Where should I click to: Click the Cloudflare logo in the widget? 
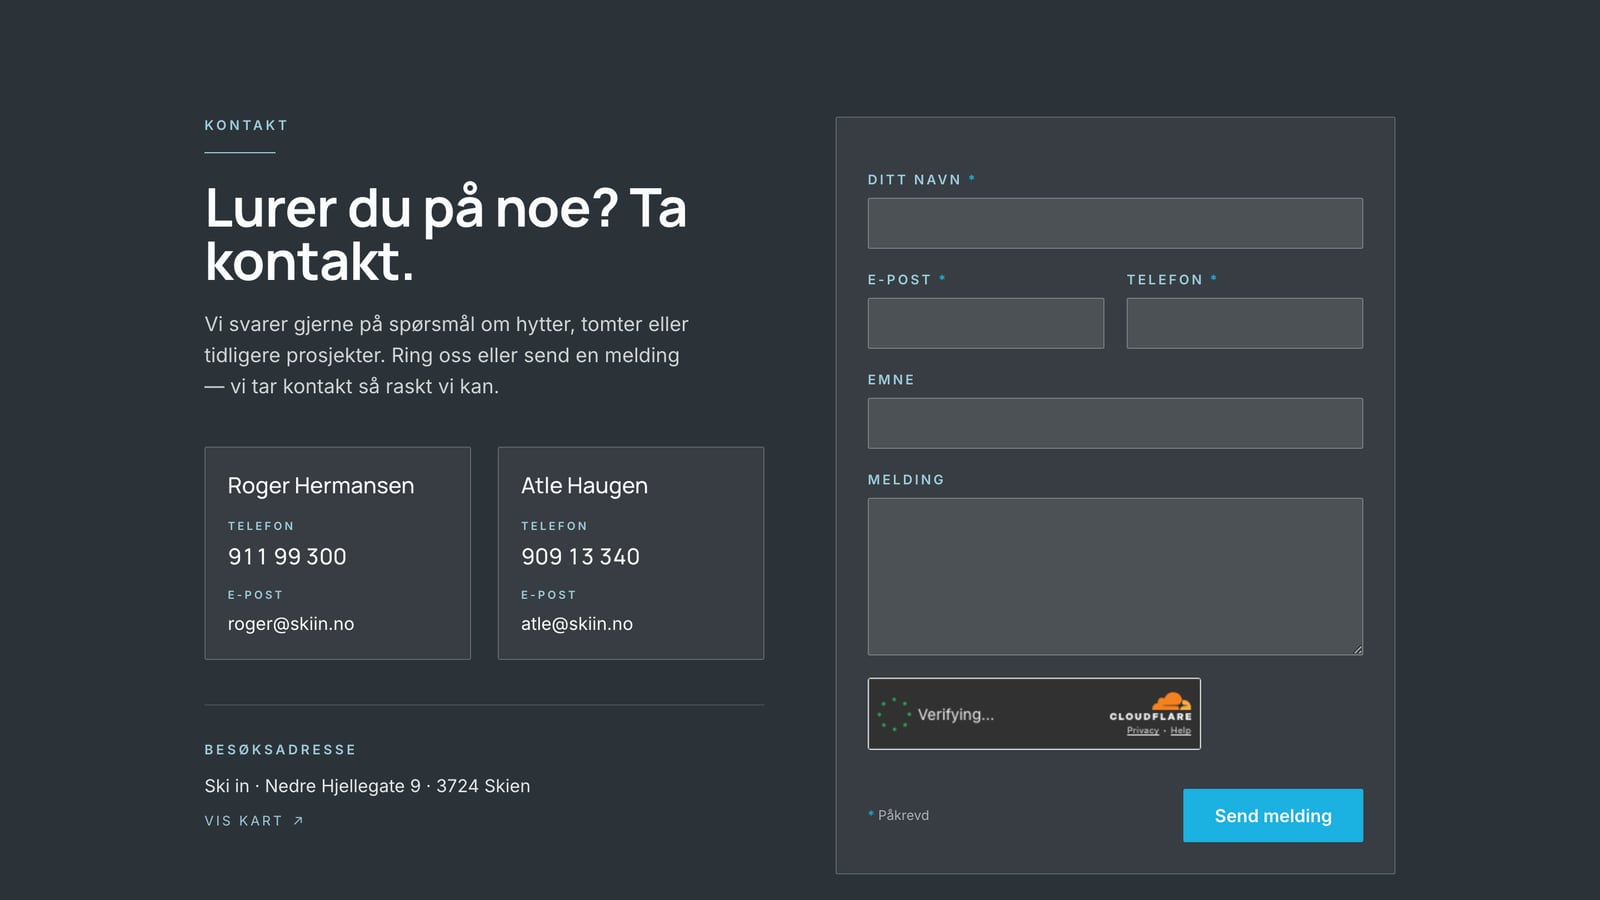(1151, 706)
